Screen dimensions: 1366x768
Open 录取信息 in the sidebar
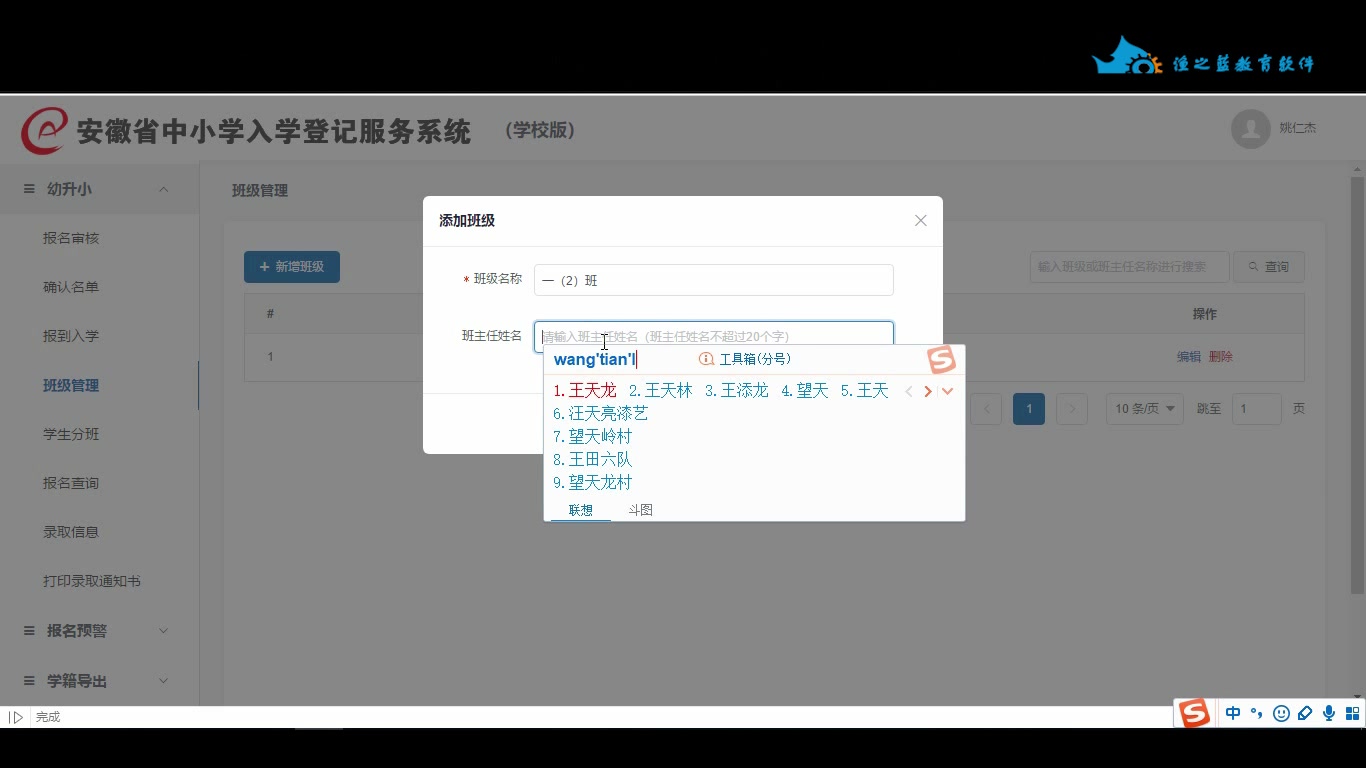coord(71,532)
